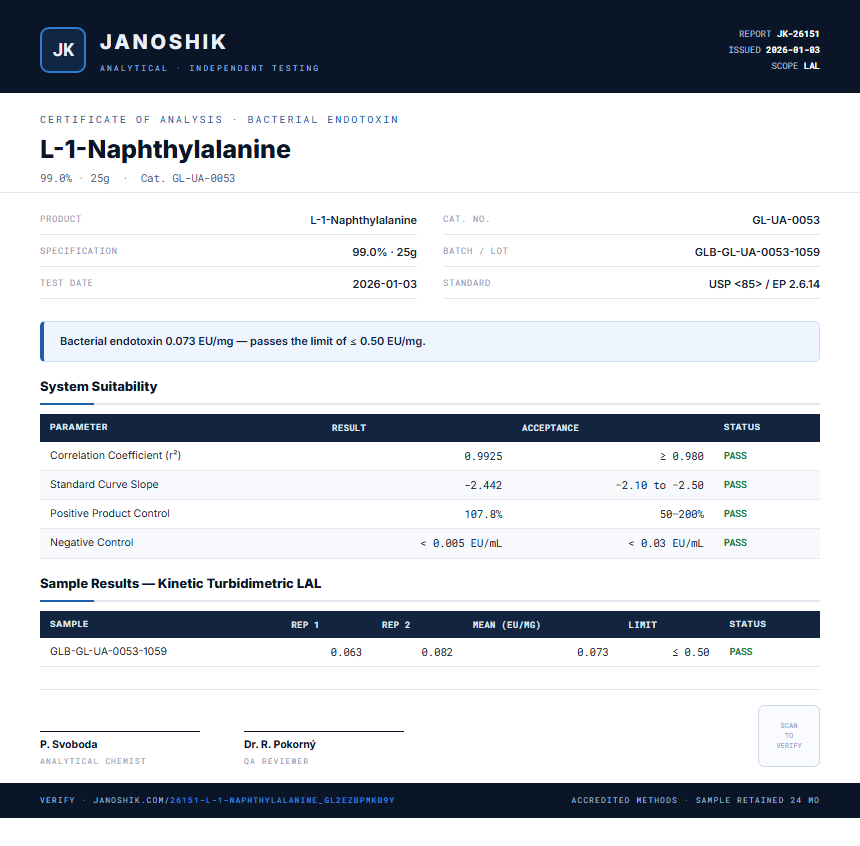Click the sample row PASS status
860x846 pixels.
pos(740,652)
